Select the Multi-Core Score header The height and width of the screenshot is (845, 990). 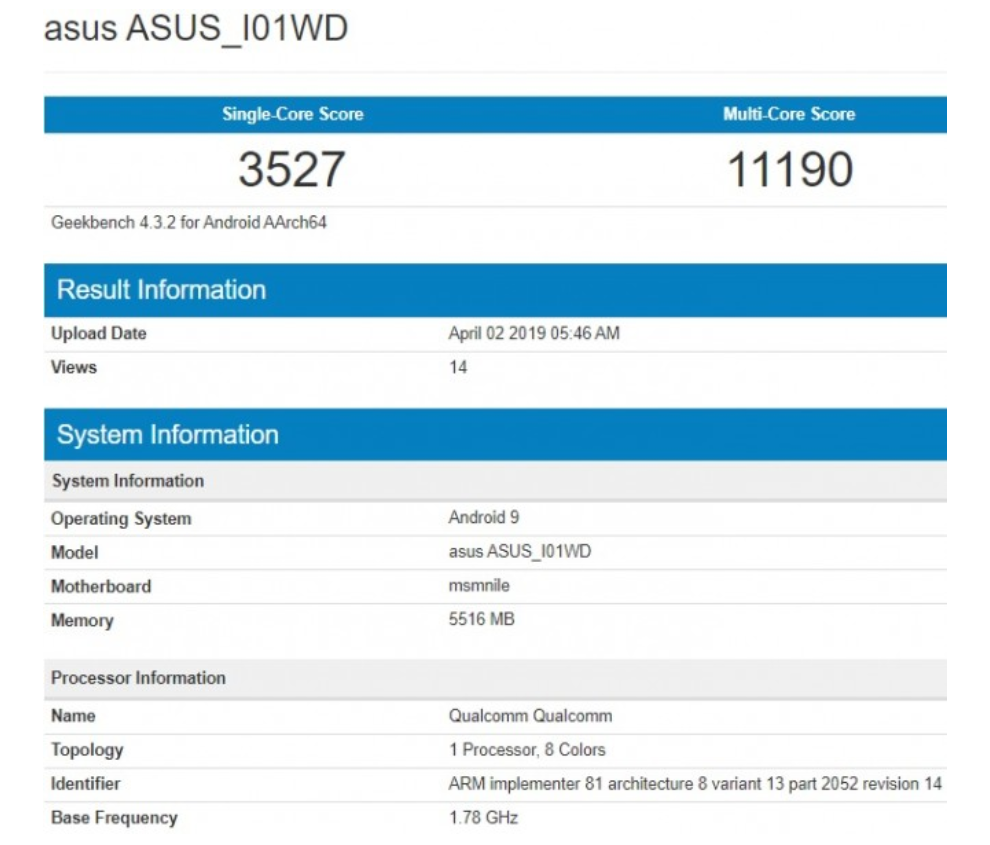[789, 114]
